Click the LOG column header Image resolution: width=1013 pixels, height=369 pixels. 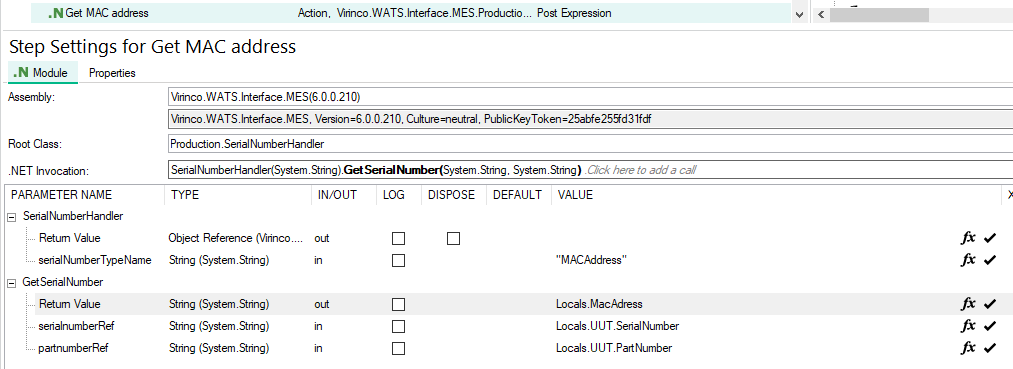[x=394, y=195]
